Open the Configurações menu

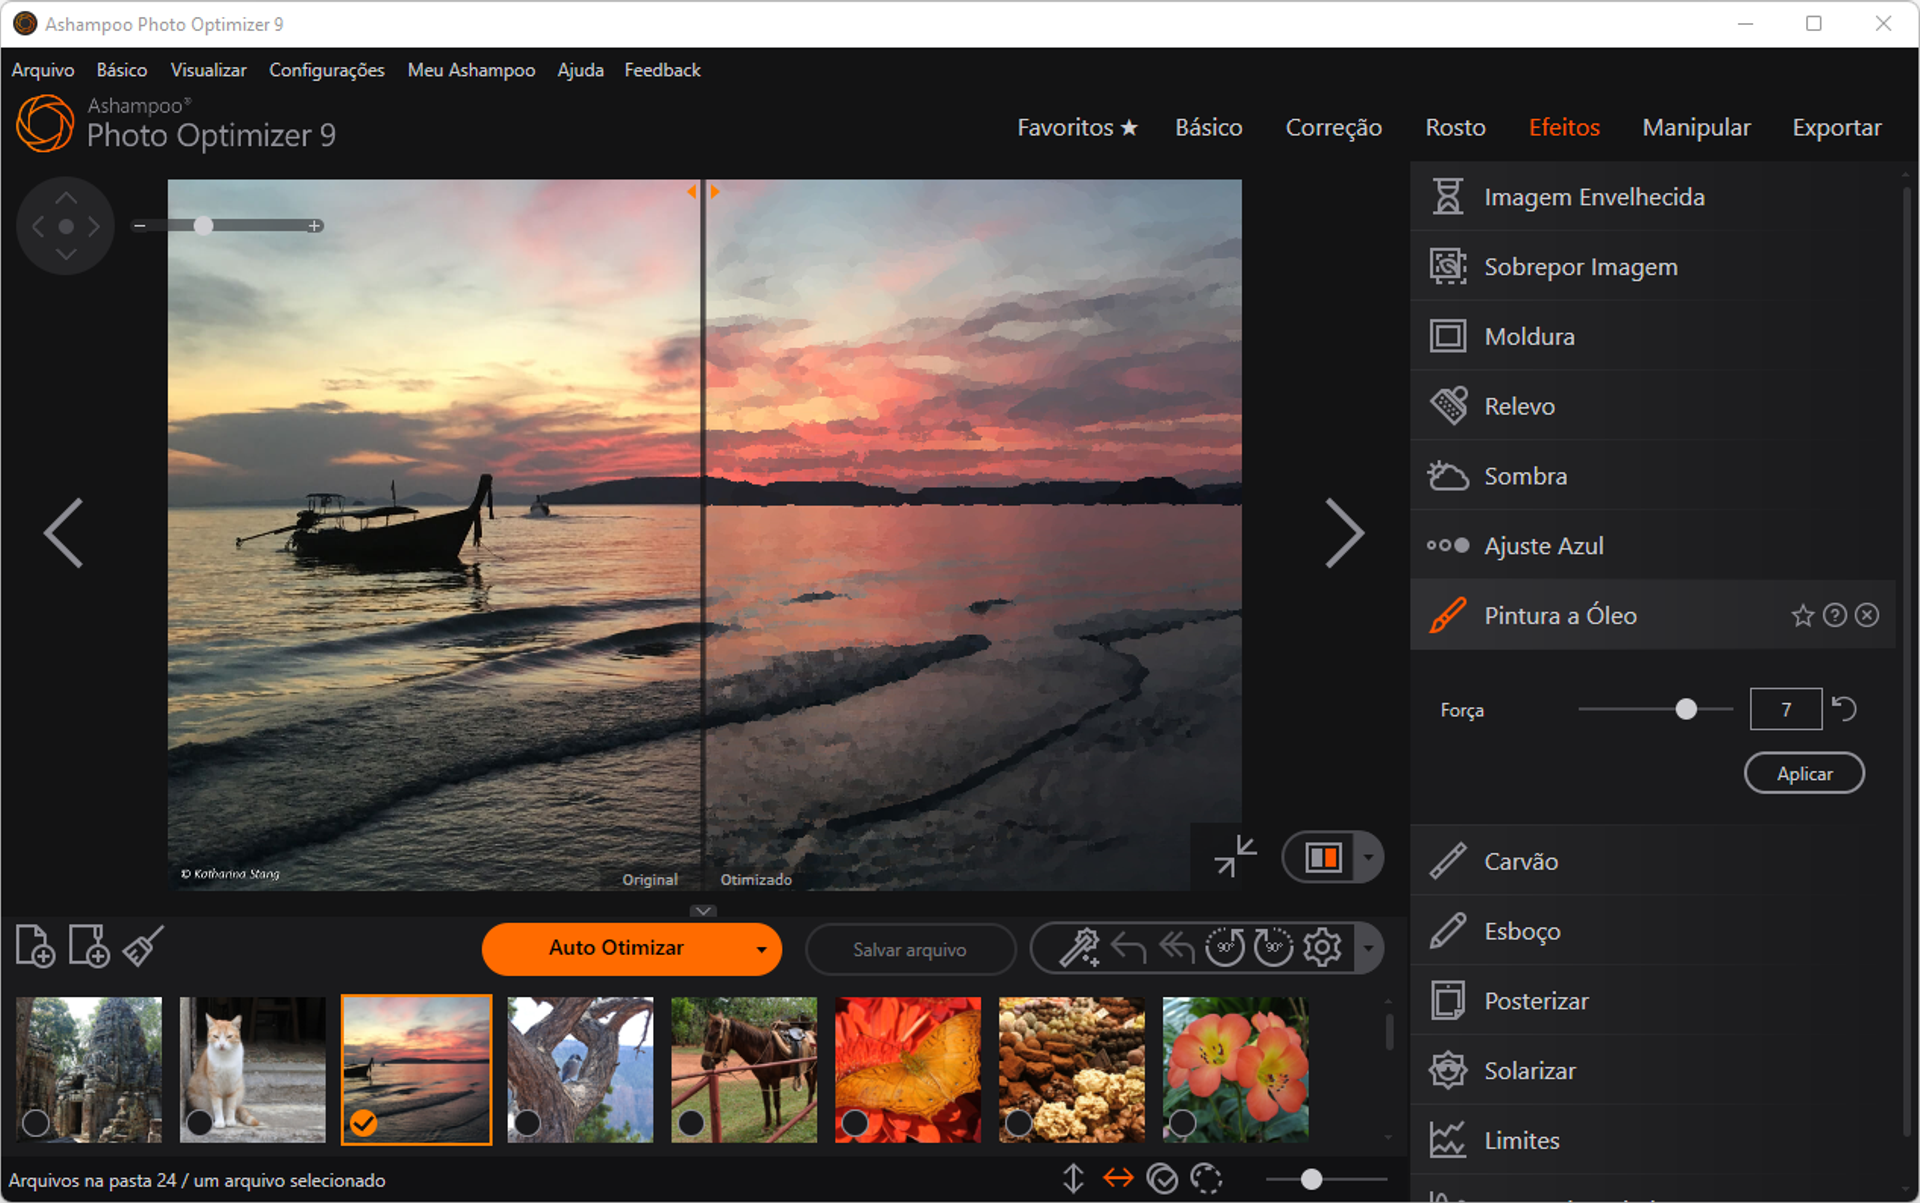[x=326, y=70]
